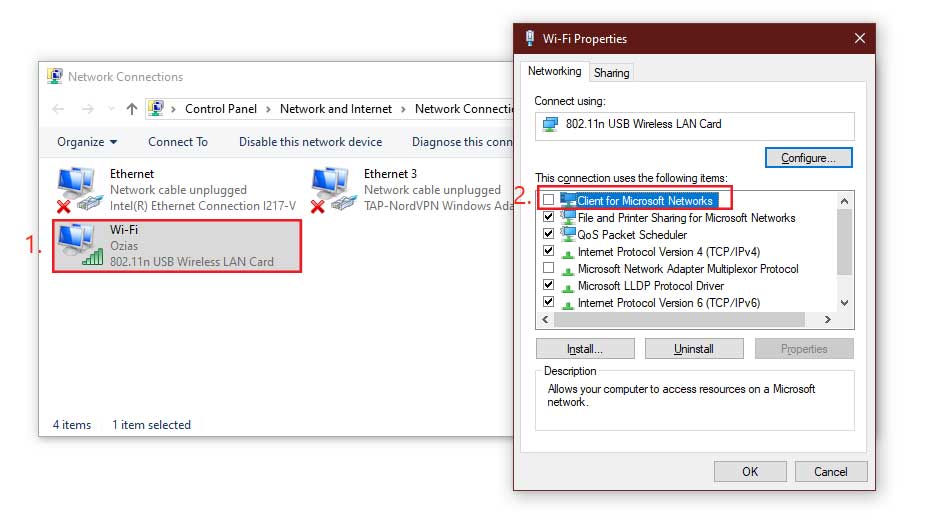Image resolution: width=936 pixels, height=522 pixels.
Task: Select Internet Protocol Version 4 (TCP/IPv4) text
Action: (669, 252)
